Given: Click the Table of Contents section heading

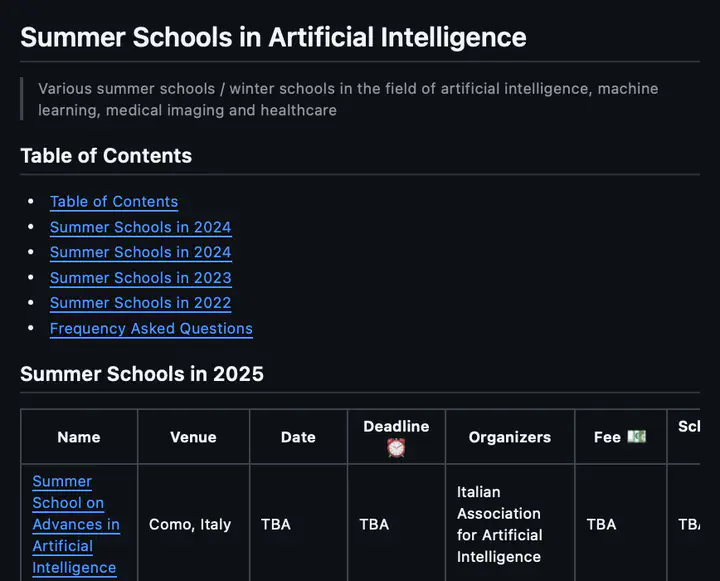Looking at the screenshot, I should [x=106, y=156].
